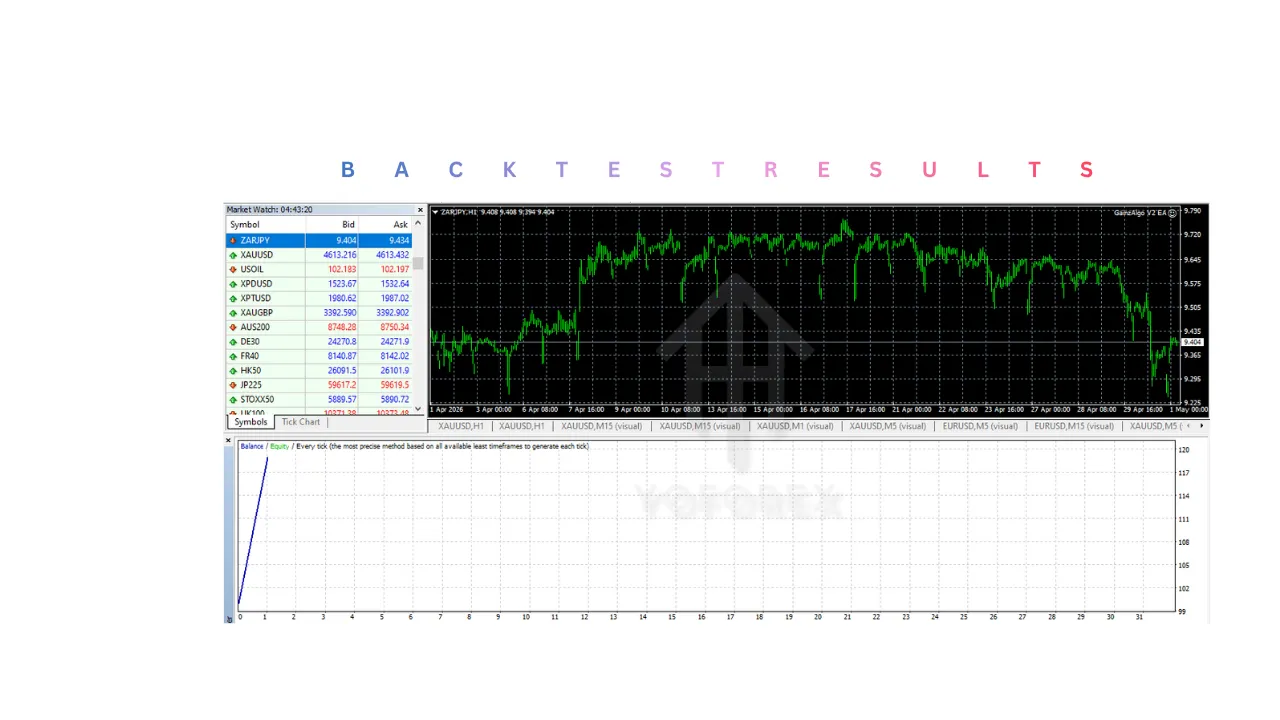1280x720 pixels.
Task: Click the AUS200 down-arrow direction icon
Action: click(x=233, y=328)
